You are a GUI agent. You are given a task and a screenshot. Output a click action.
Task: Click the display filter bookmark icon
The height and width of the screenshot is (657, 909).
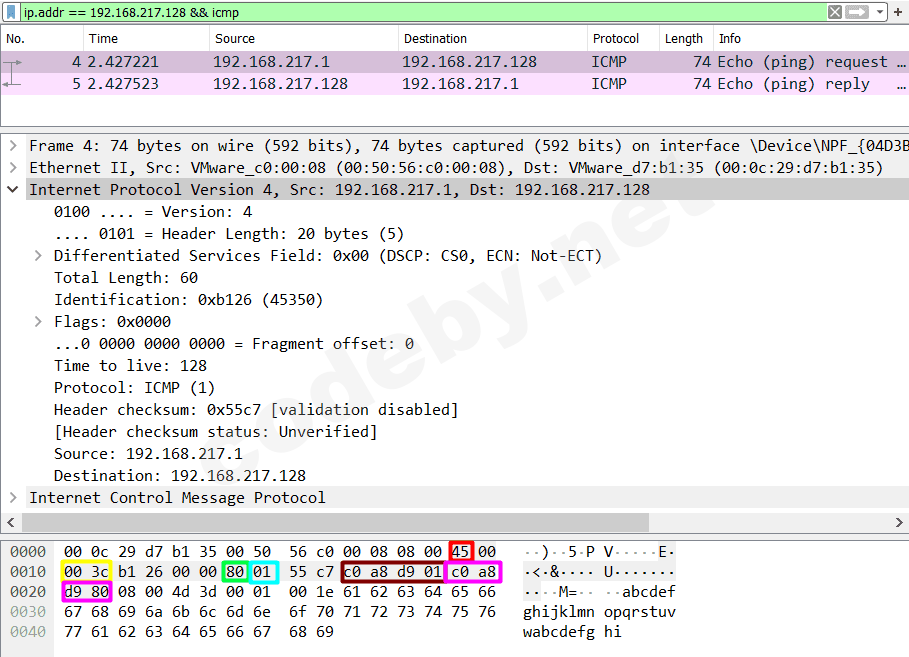11,12
